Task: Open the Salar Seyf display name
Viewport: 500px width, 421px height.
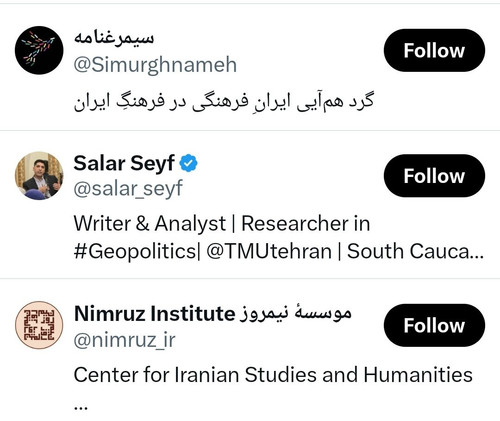Action: tap(124, 163)
